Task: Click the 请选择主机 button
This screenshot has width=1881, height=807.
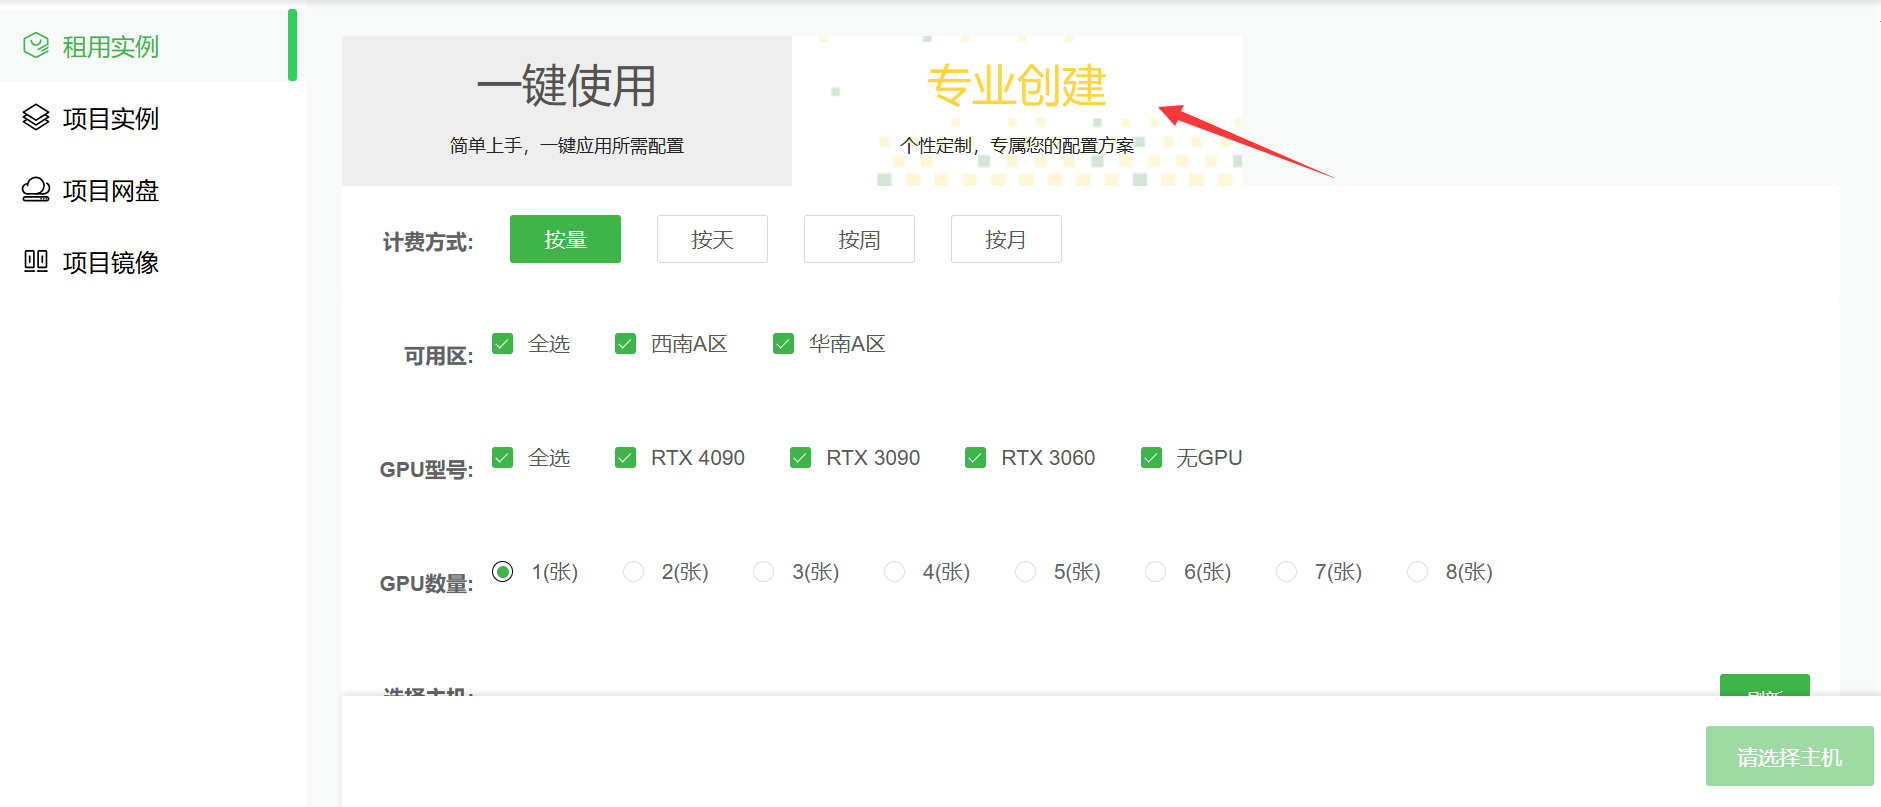Action: 1789,756
